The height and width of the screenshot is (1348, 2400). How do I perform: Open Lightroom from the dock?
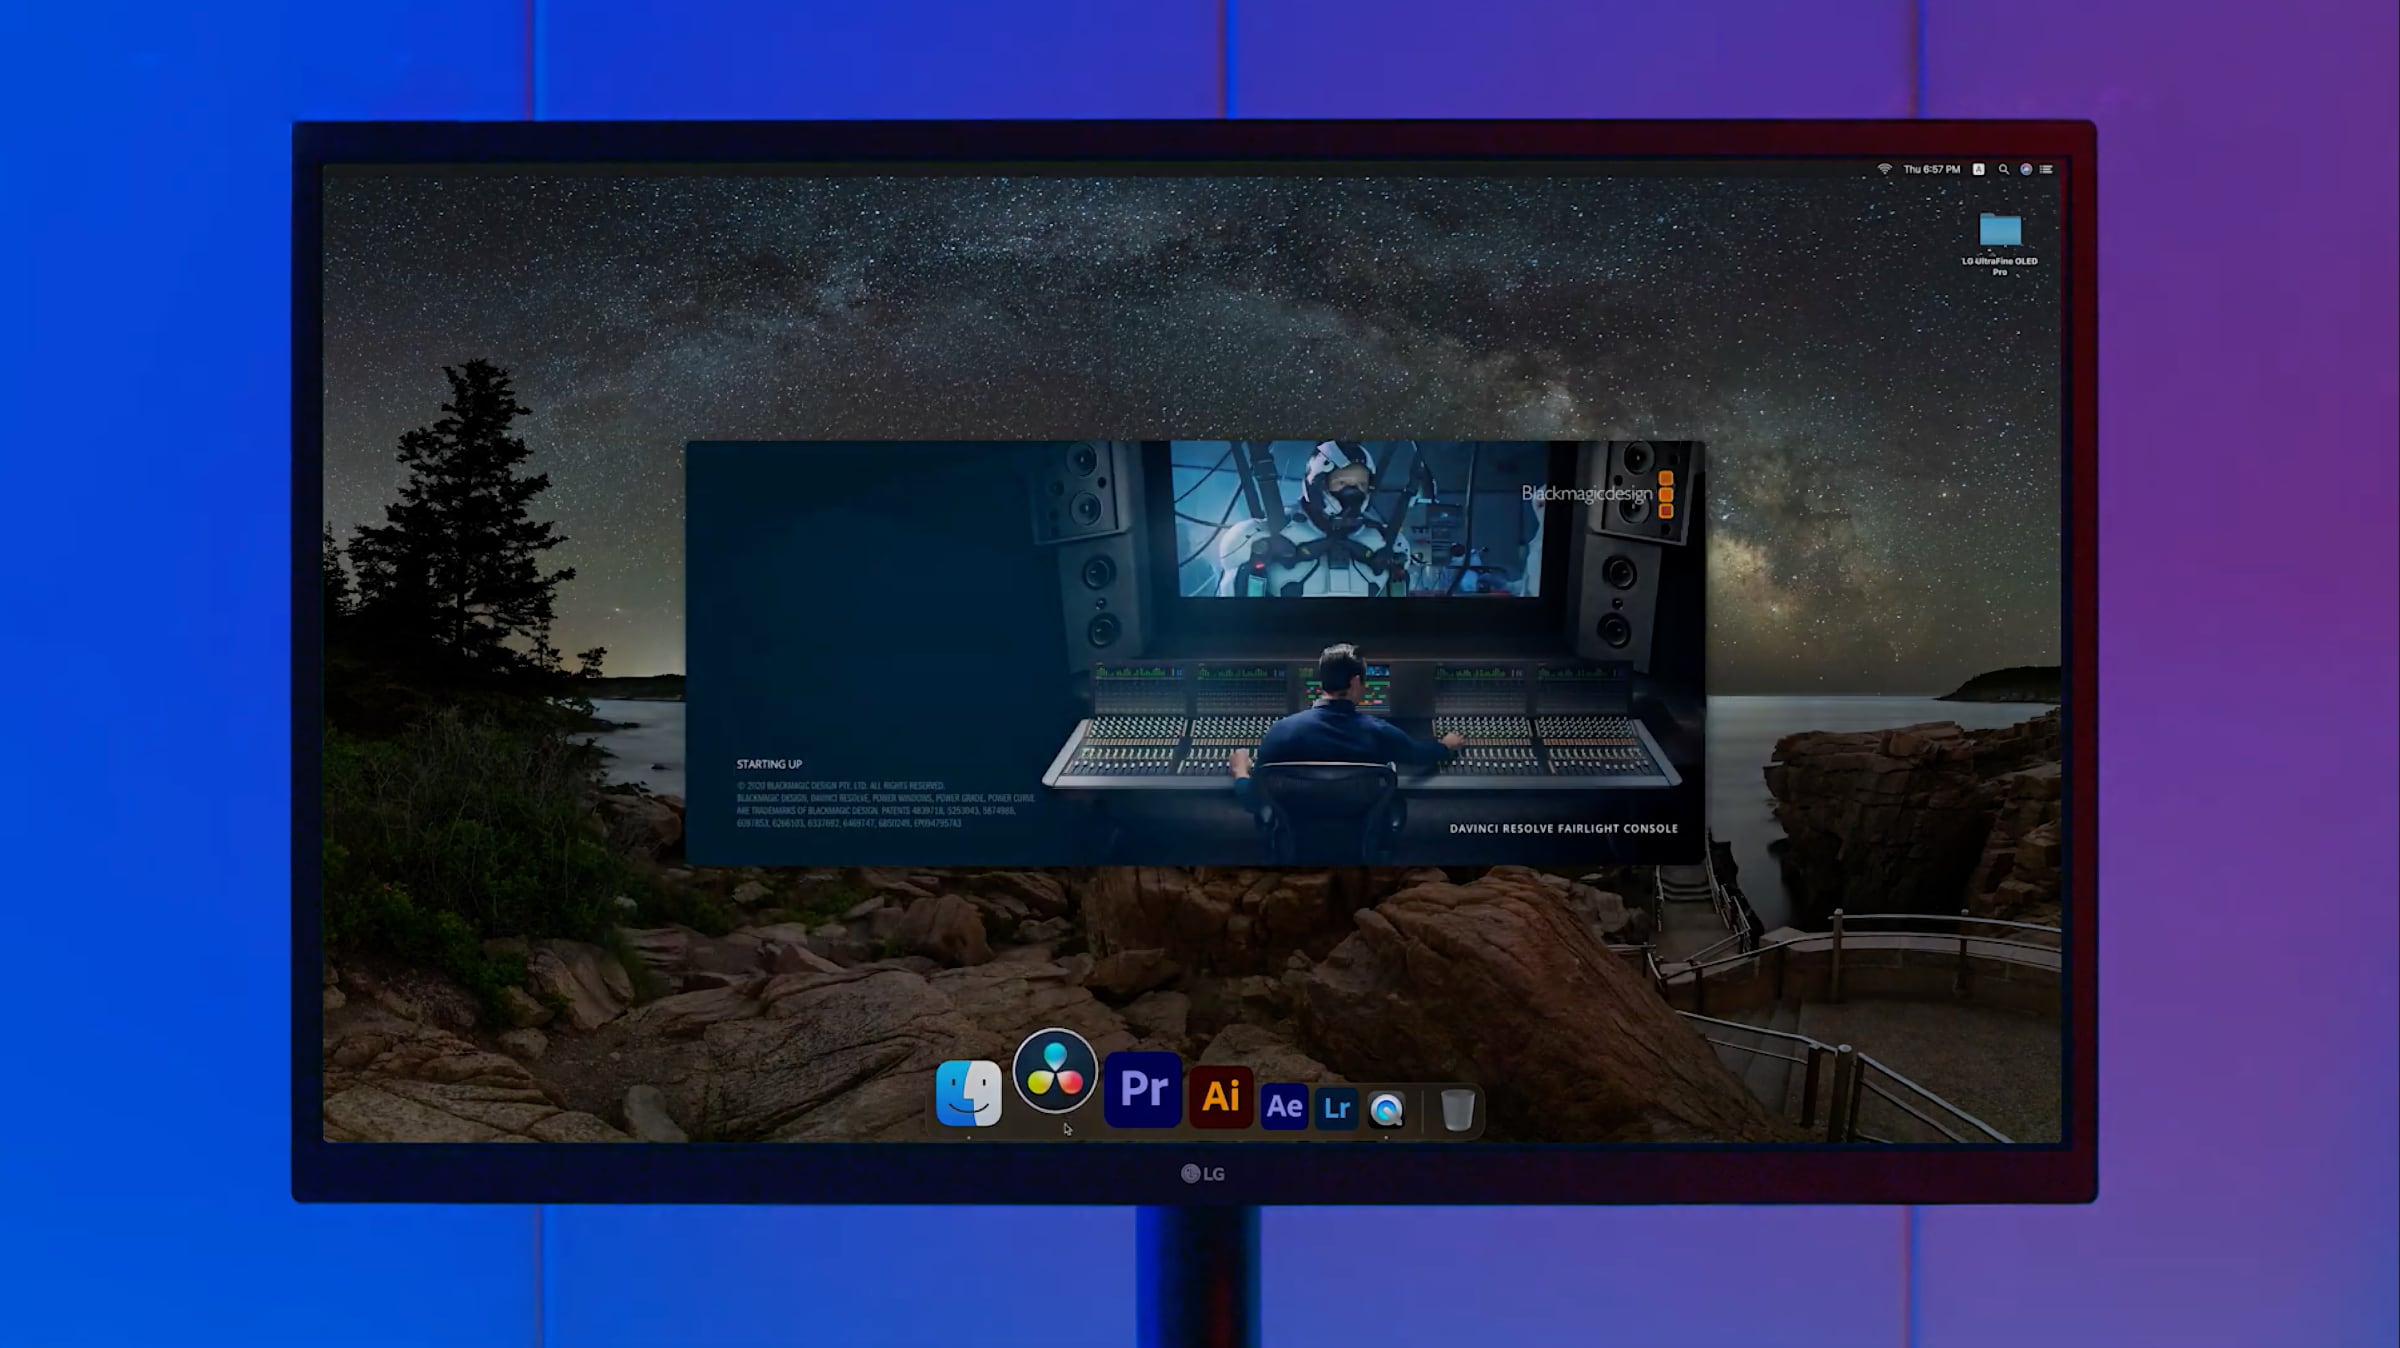point(1336,1108)
